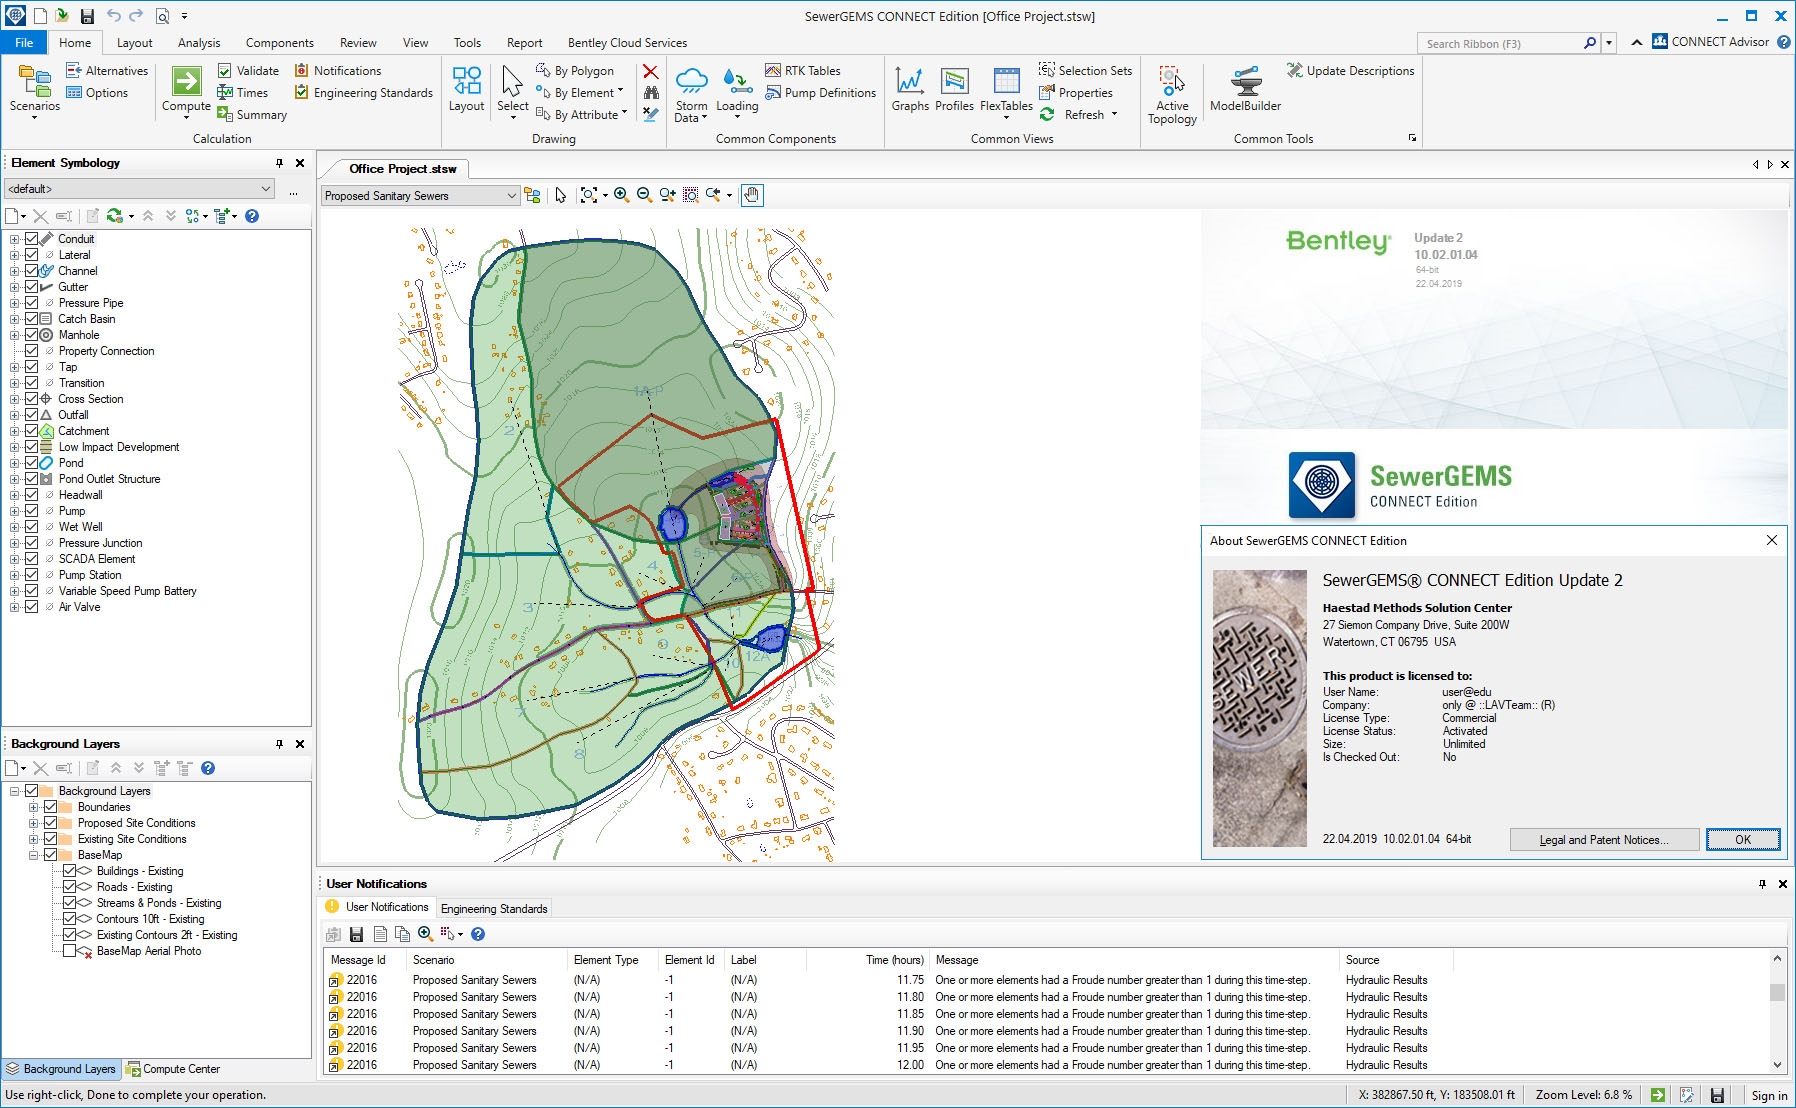The width and height of the screenshot is (1796, 1108).
Task: Toggle Roads - Existing layer checkbox
Action: click(x=70, y=887)
